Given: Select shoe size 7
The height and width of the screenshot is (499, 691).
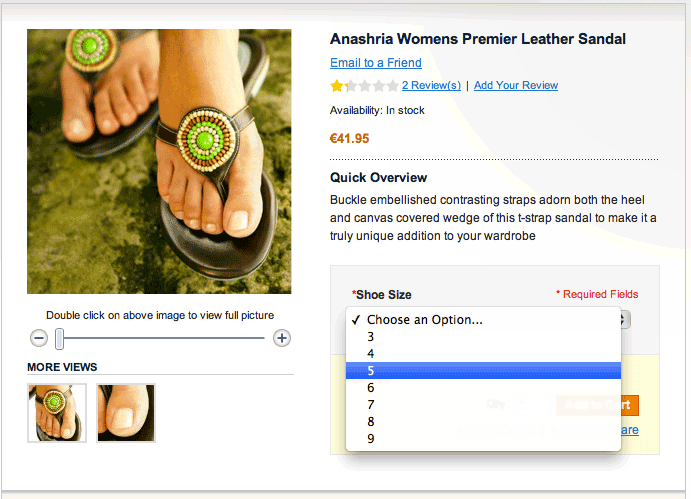Looking at the screenshot, I should [x=371, y=405].
